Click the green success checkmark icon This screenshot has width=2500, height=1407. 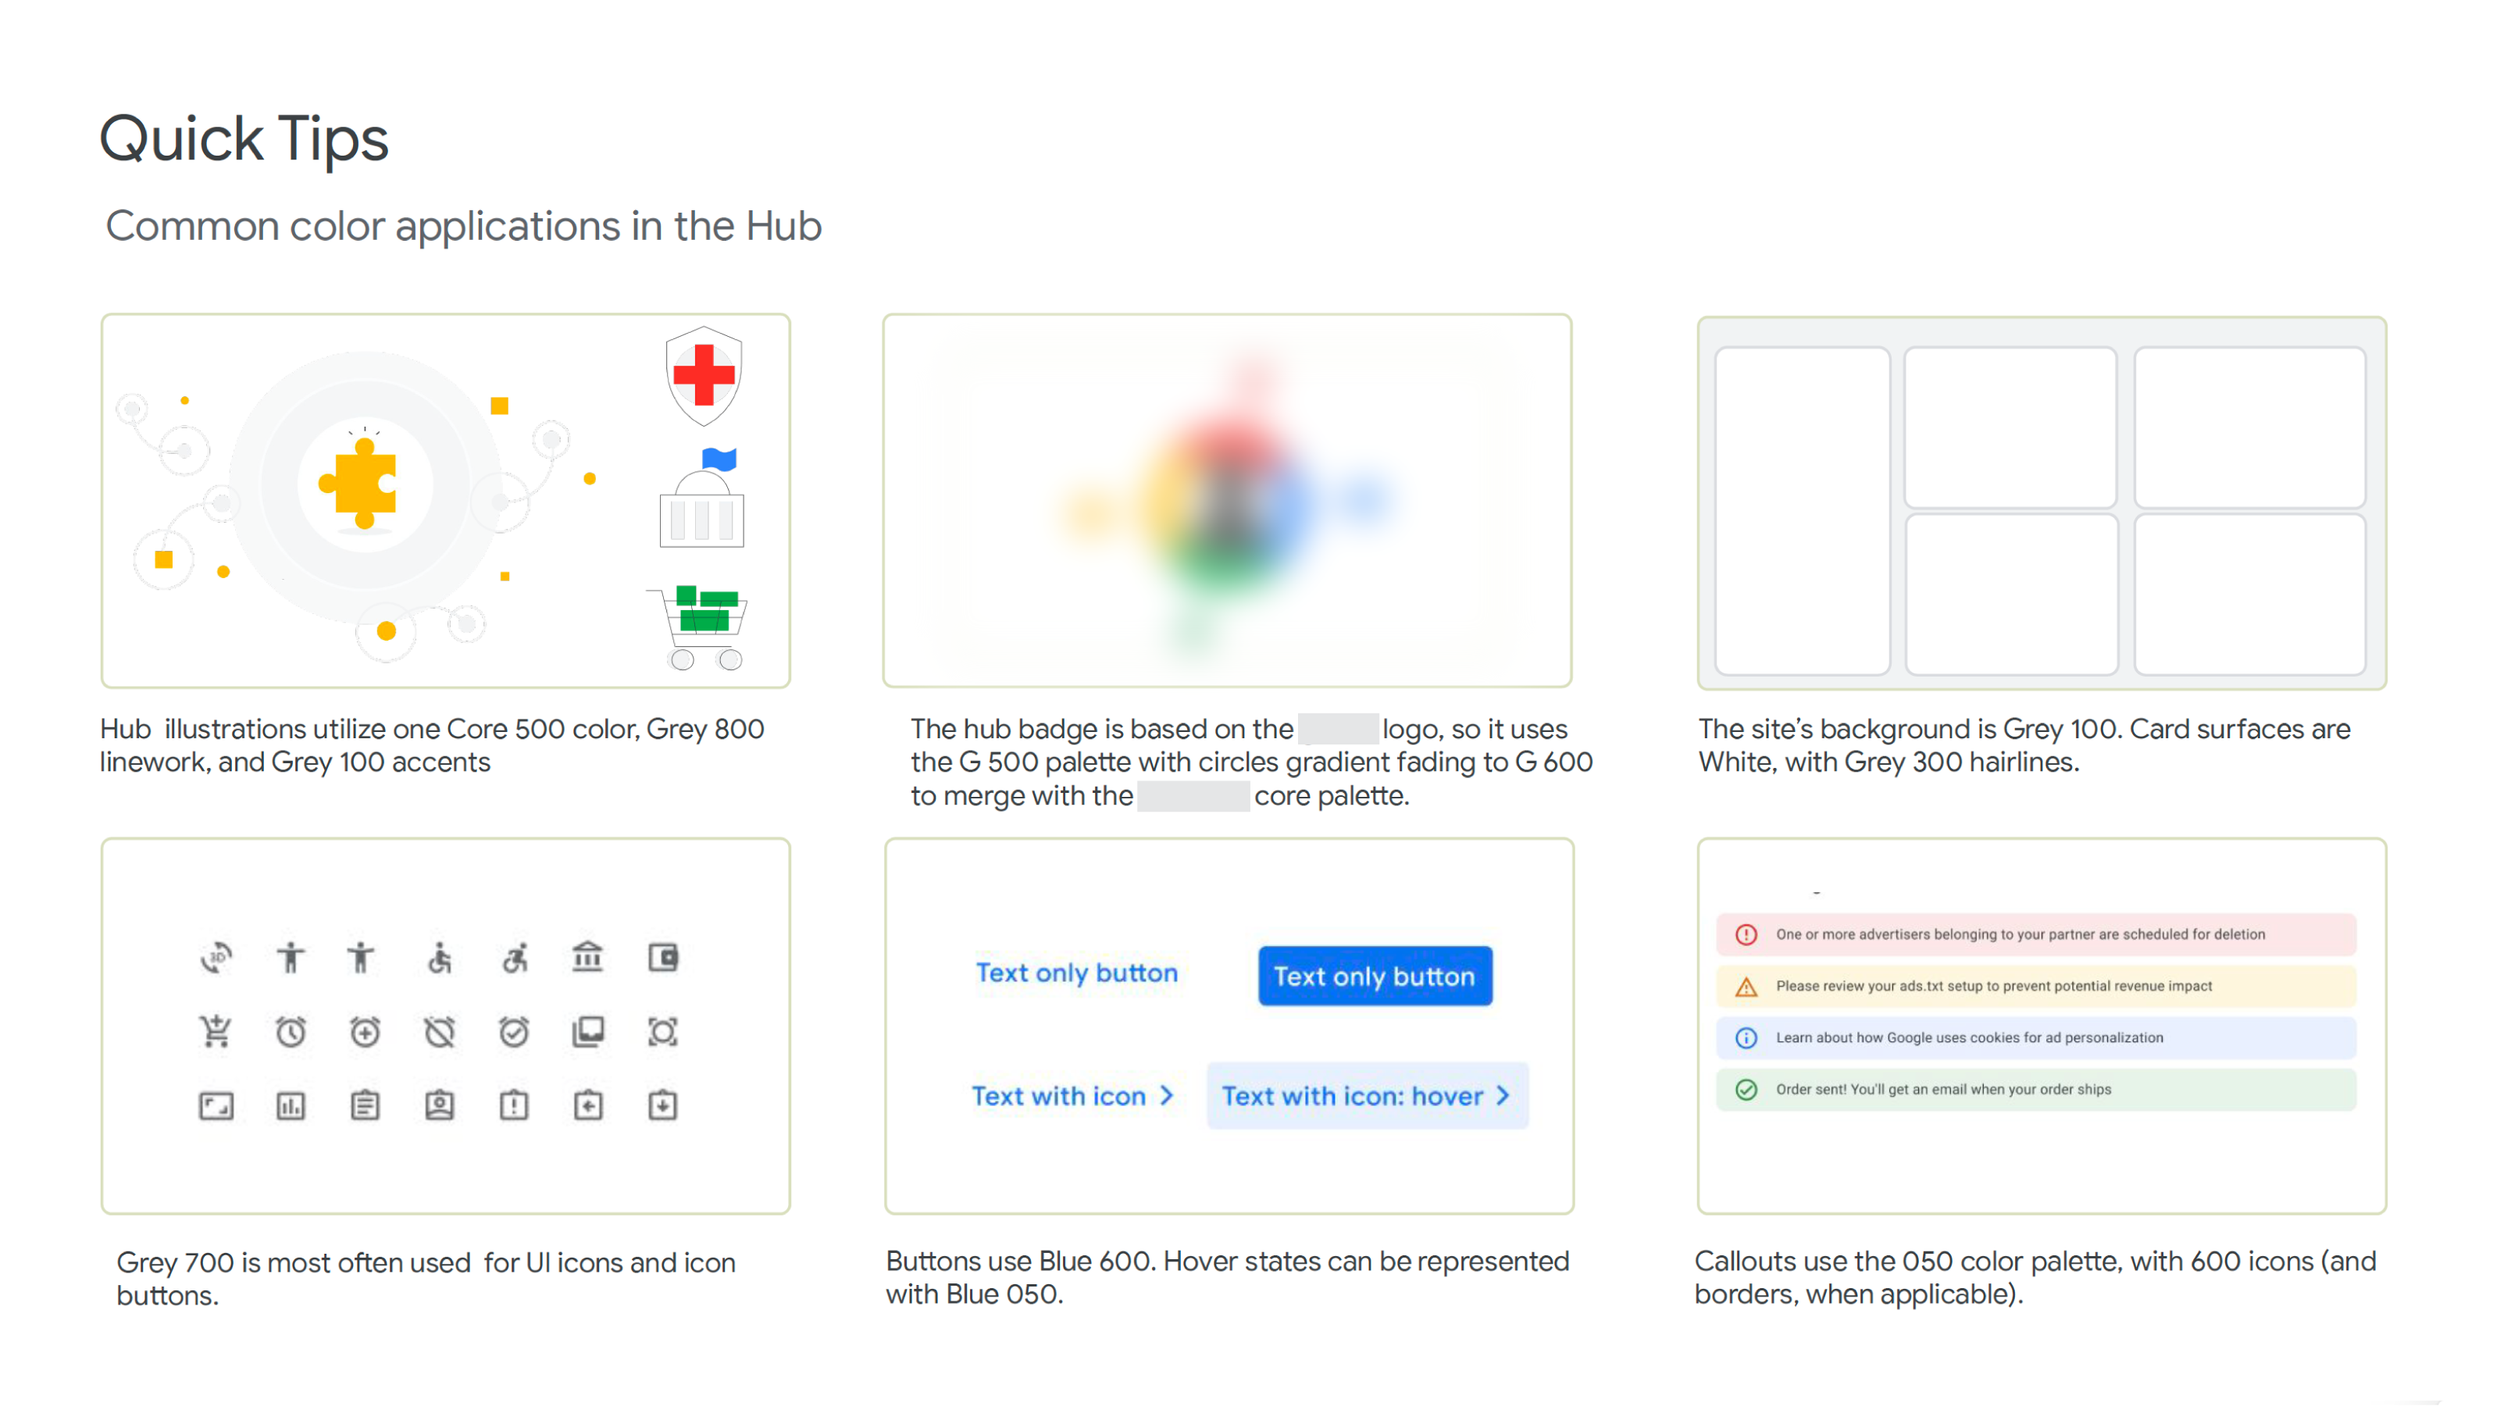[1746, 1089]
